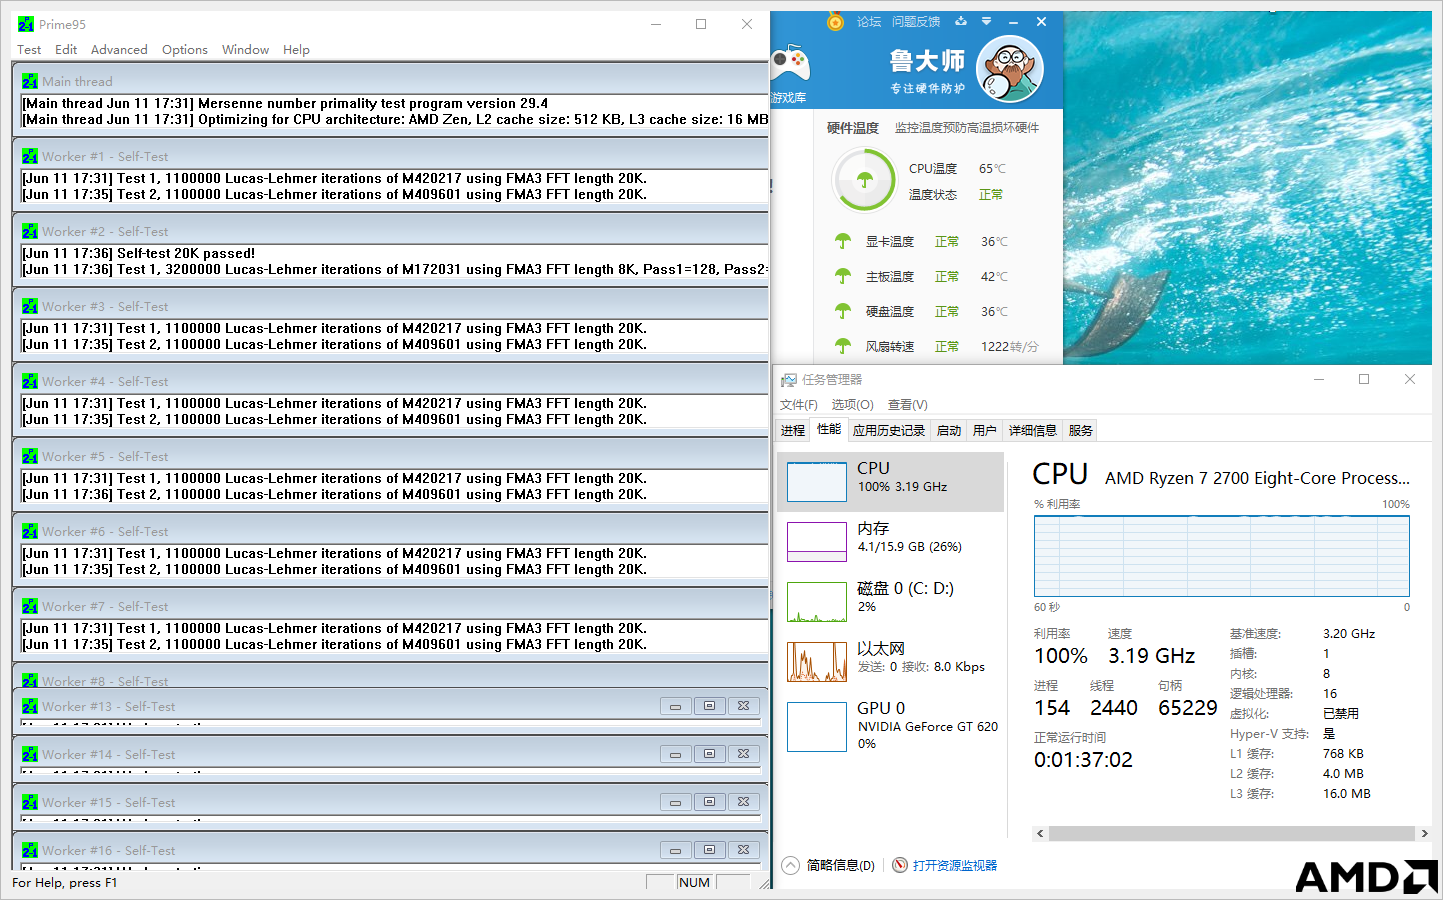
Task: Click the Worker #13 Self-Test window icon
Action: (30, 706)
